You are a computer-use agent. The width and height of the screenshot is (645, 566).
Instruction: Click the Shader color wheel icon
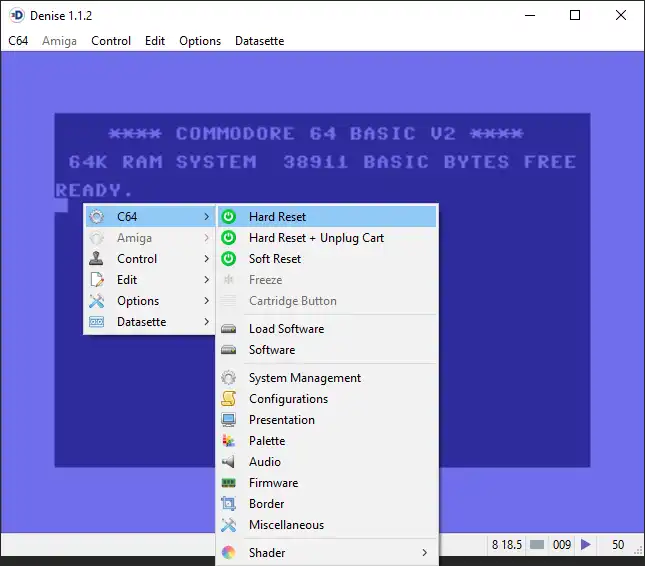coord(228,552)
